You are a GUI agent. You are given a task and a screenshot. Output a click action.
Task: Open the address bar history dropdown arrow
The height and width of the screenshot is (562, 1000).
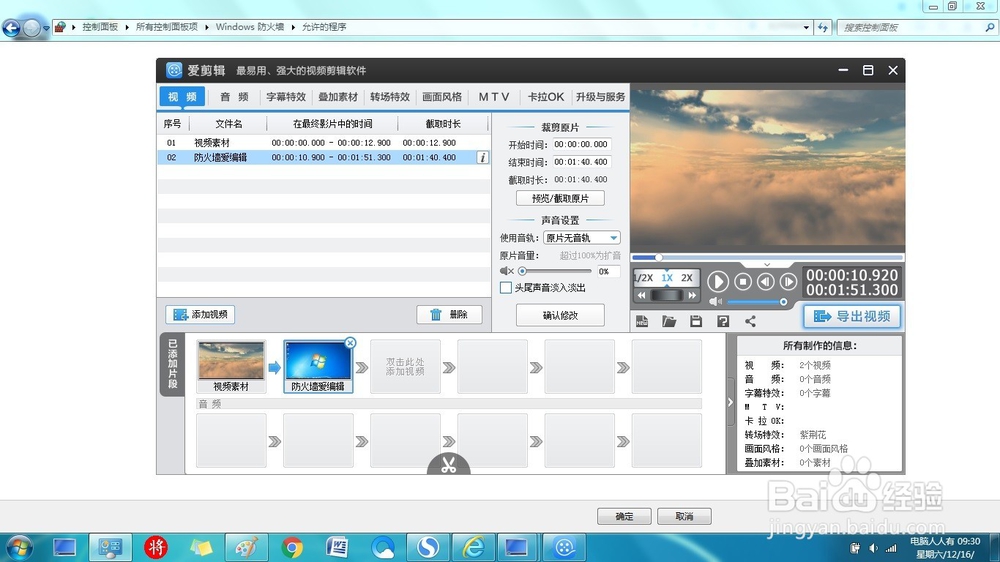(806, 27)
